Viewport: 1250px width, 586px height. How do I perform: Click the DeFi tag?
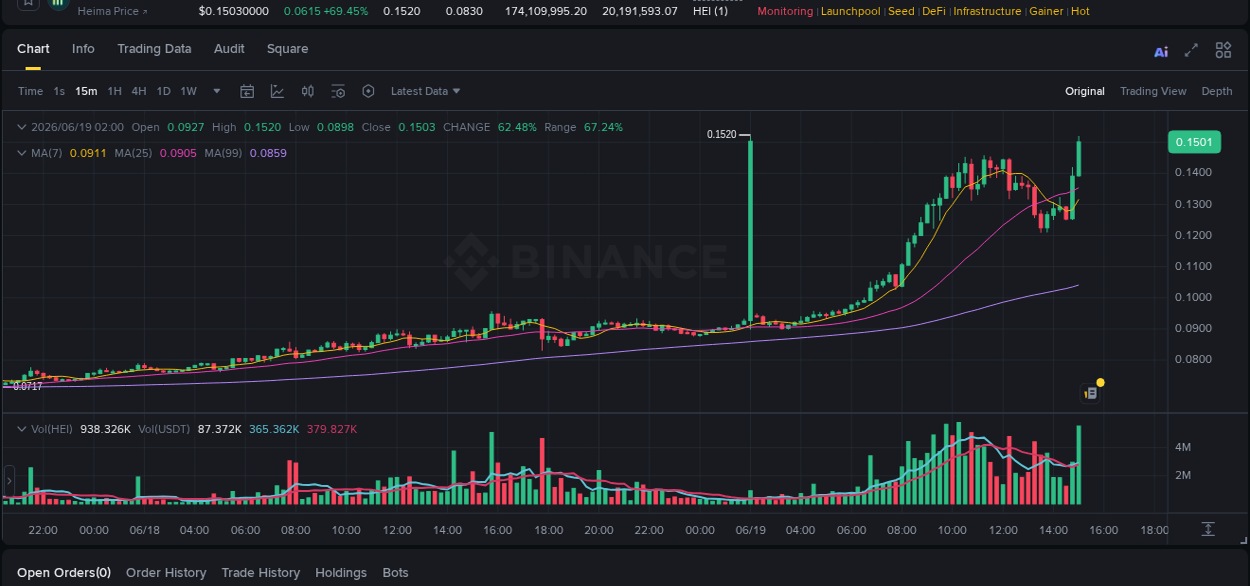point(934,11)
